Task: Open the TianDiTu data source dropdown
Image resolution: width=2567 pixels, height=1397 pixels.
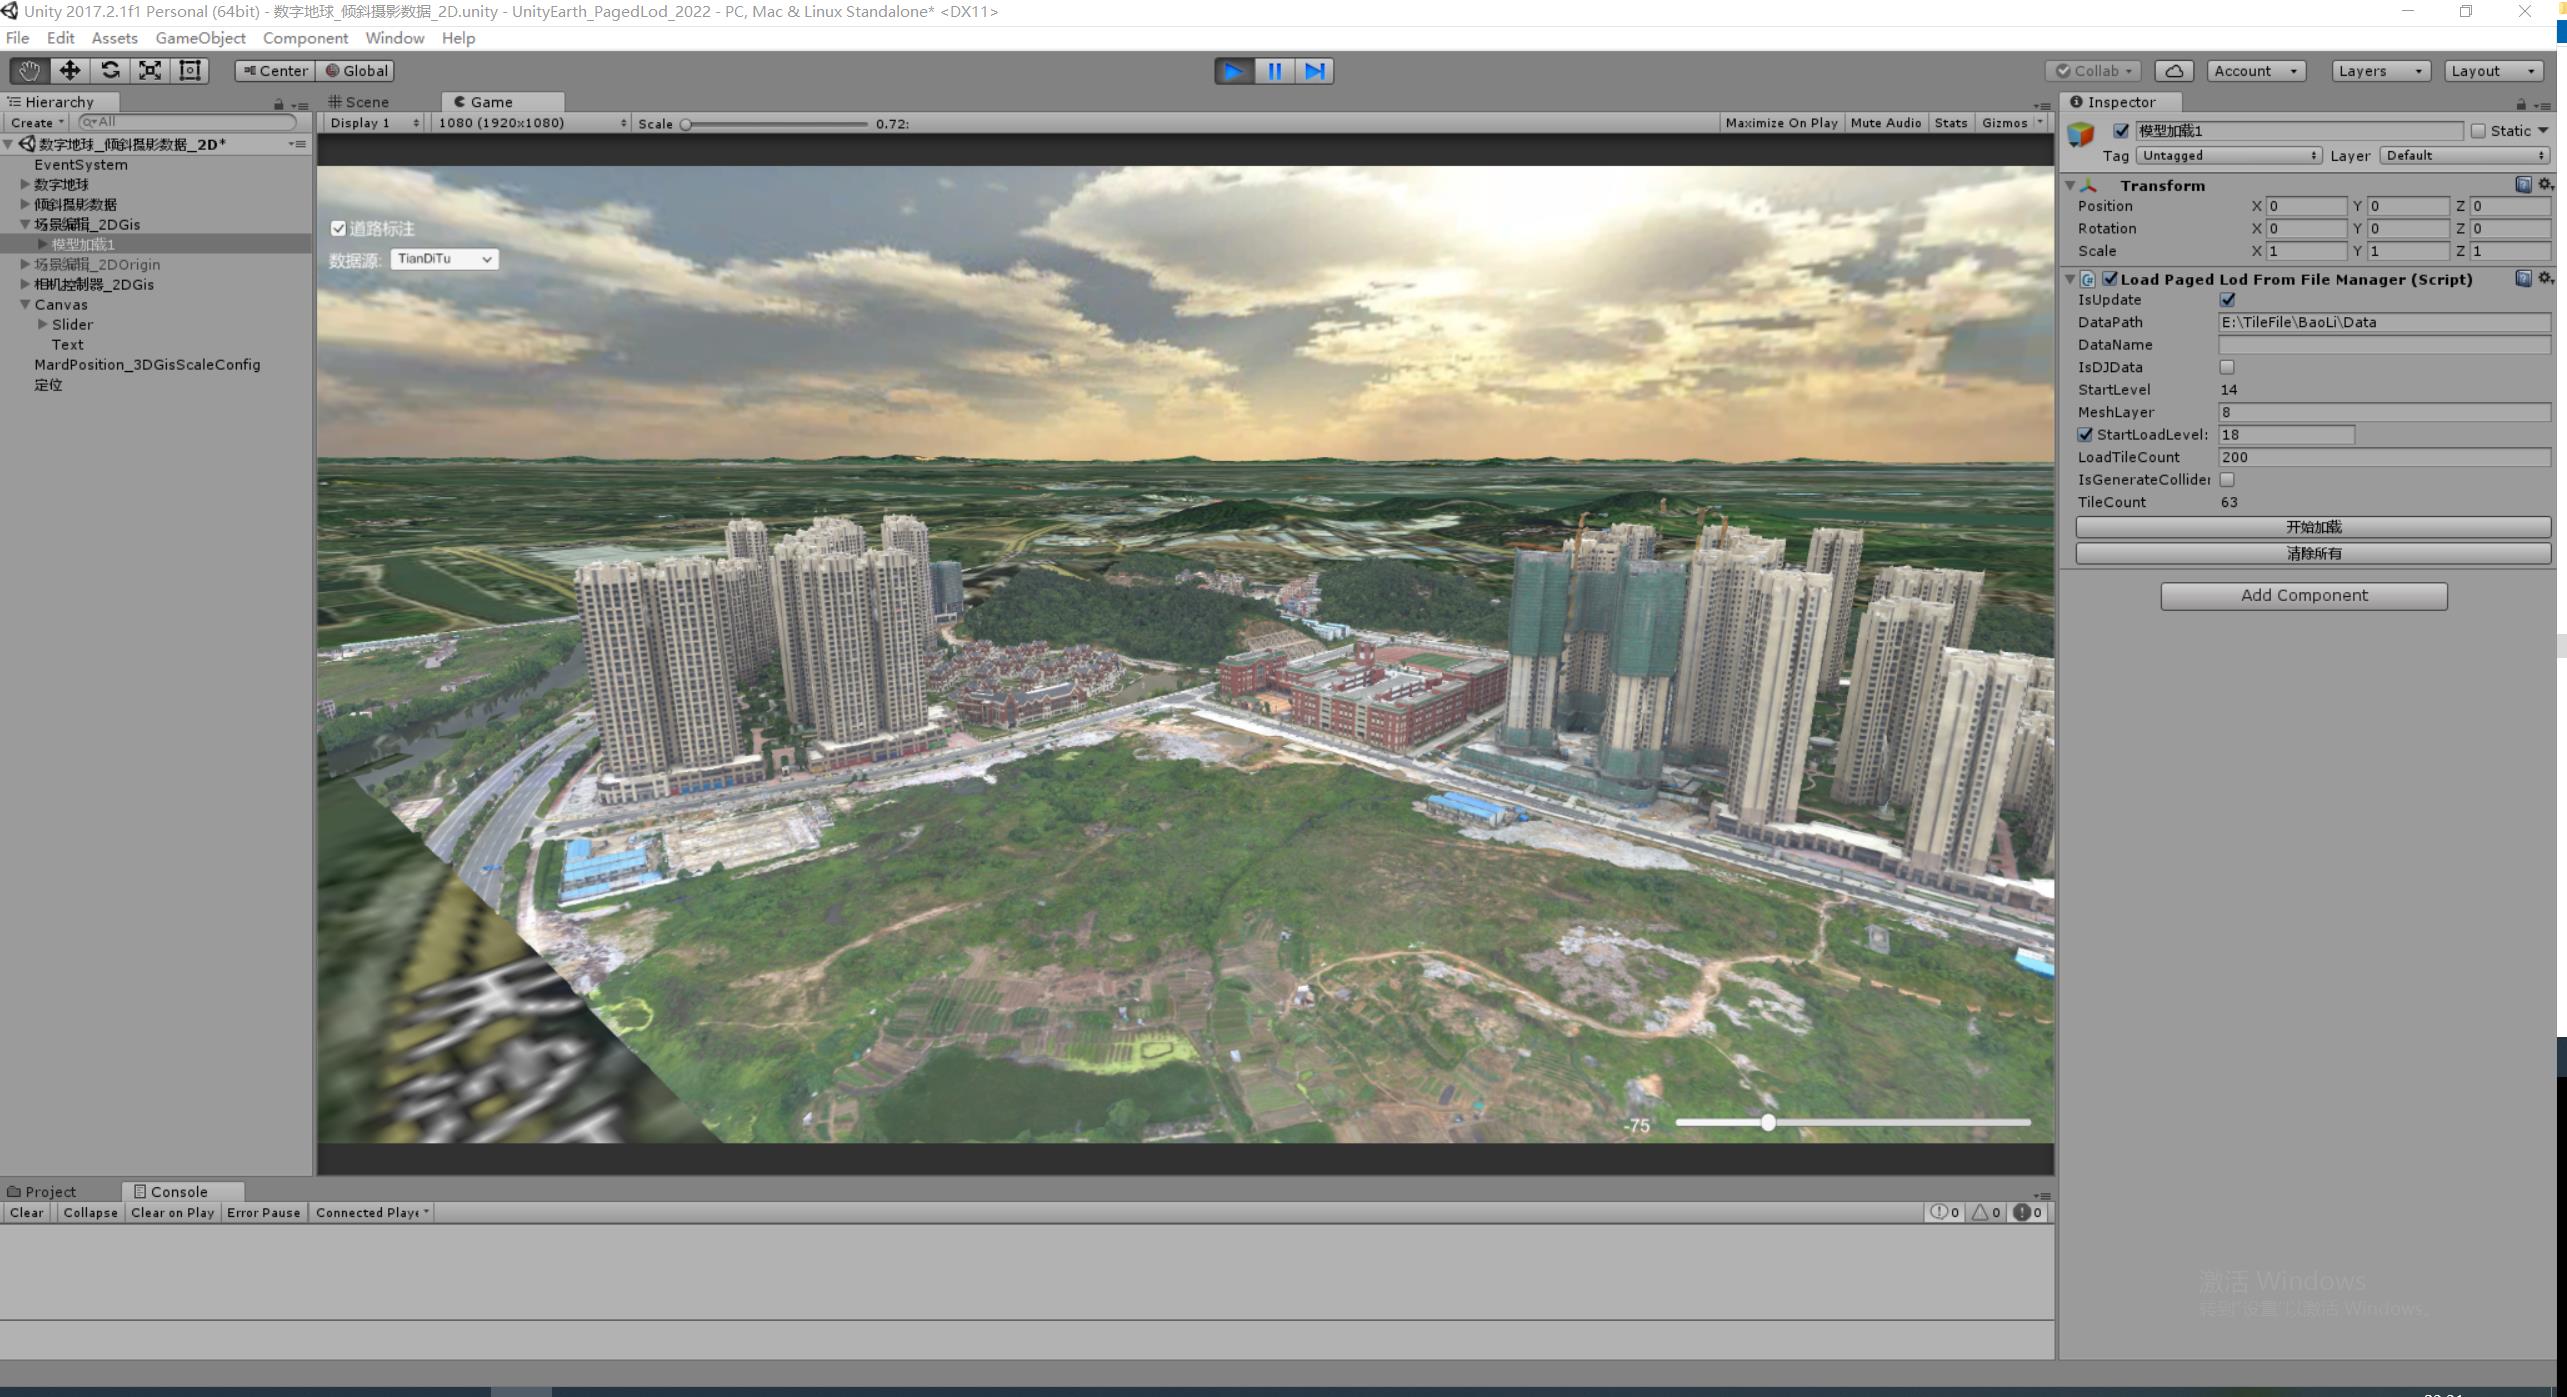Action: pos(444,259)
